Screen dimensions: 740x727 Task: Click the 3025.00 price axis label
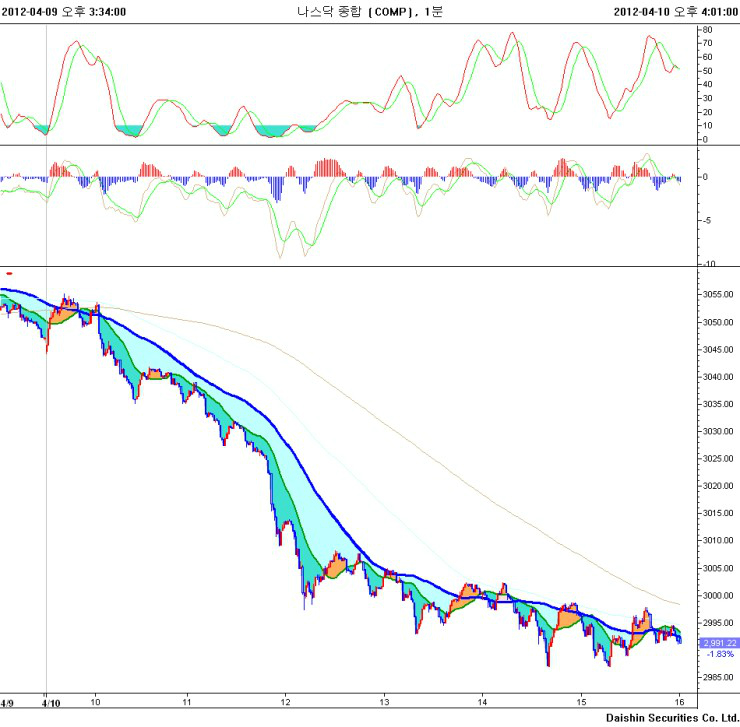pyautogui.click(x=719, y=459)
